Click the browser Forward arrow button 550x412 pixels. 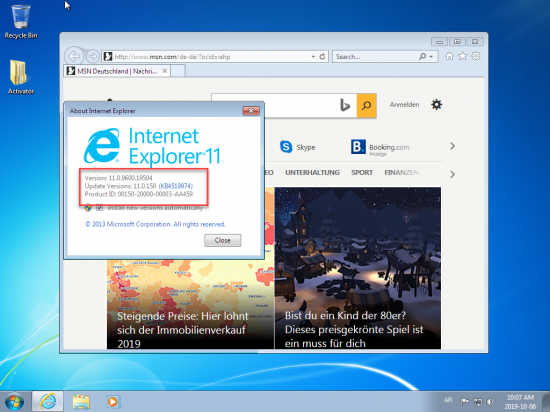point(92,56)
